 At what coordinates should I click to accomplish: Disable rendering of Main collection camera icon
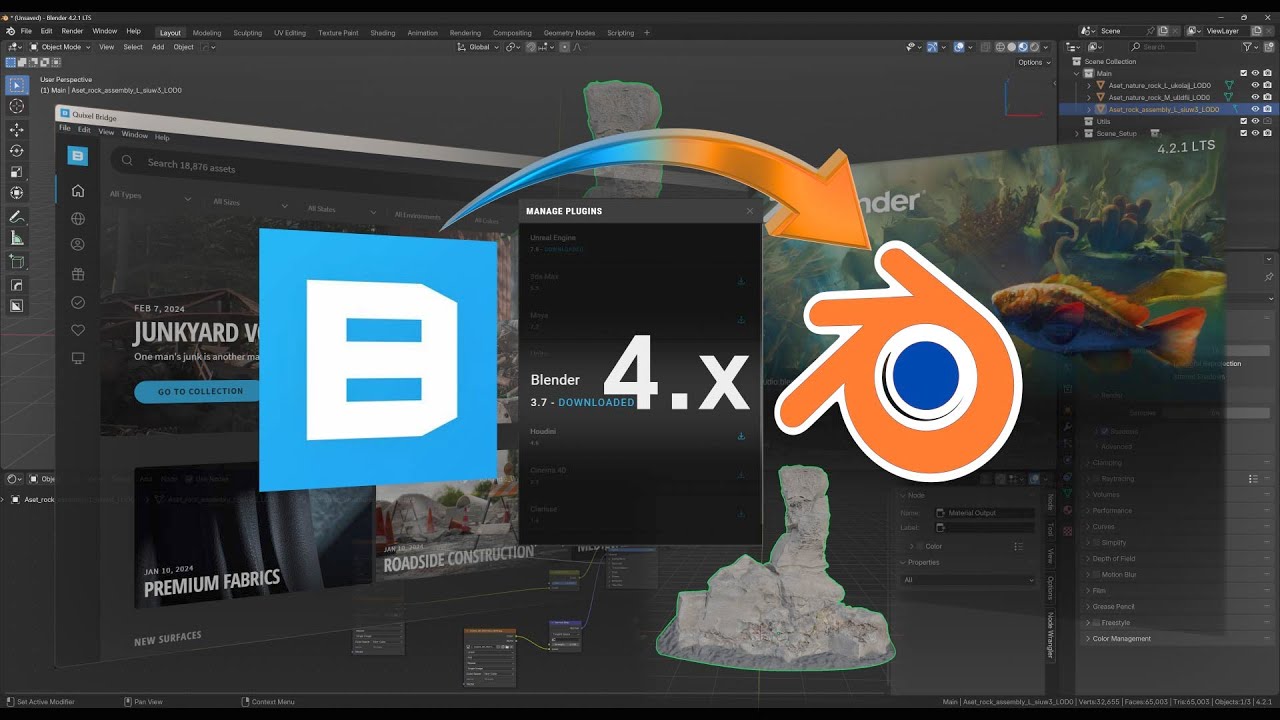(x=1267, y=73)
